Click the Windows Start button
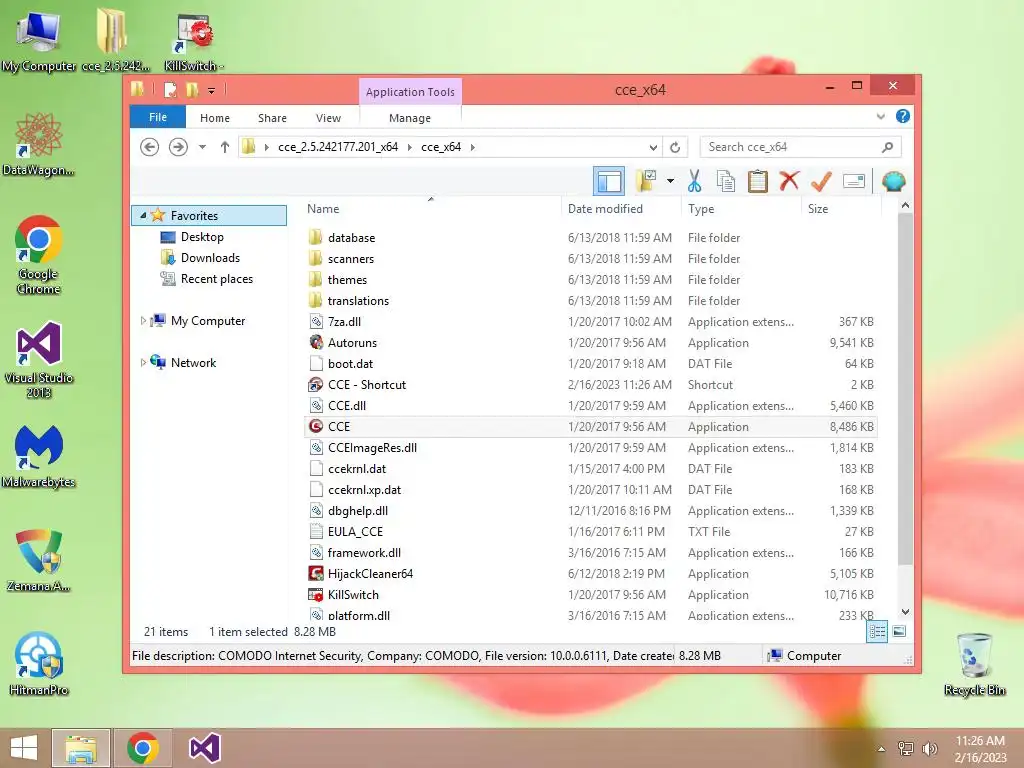 click(24, 748)
